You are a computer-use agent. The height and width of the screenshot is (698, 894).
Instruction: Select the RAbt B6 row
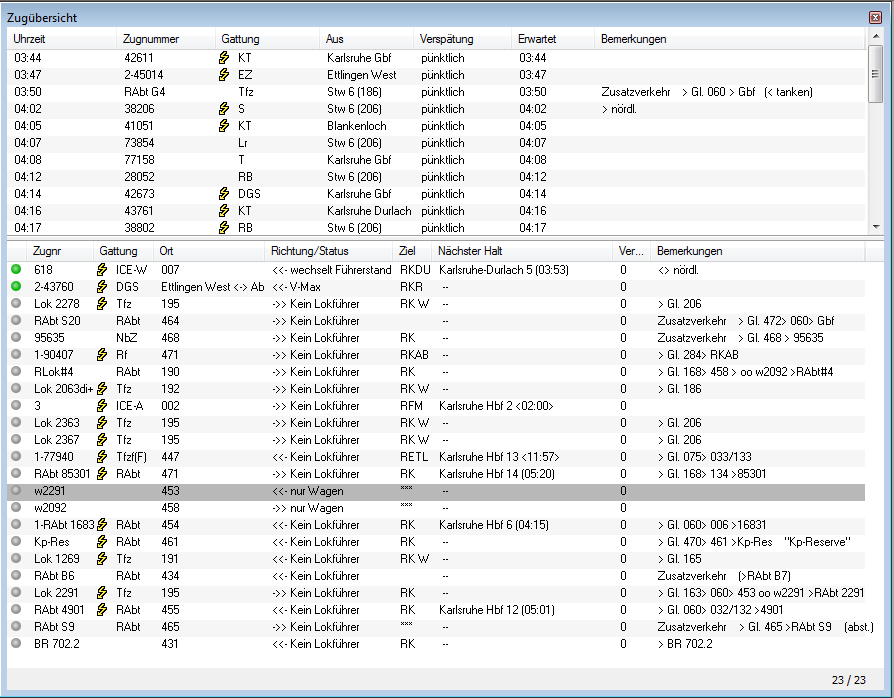pos(436,576)
